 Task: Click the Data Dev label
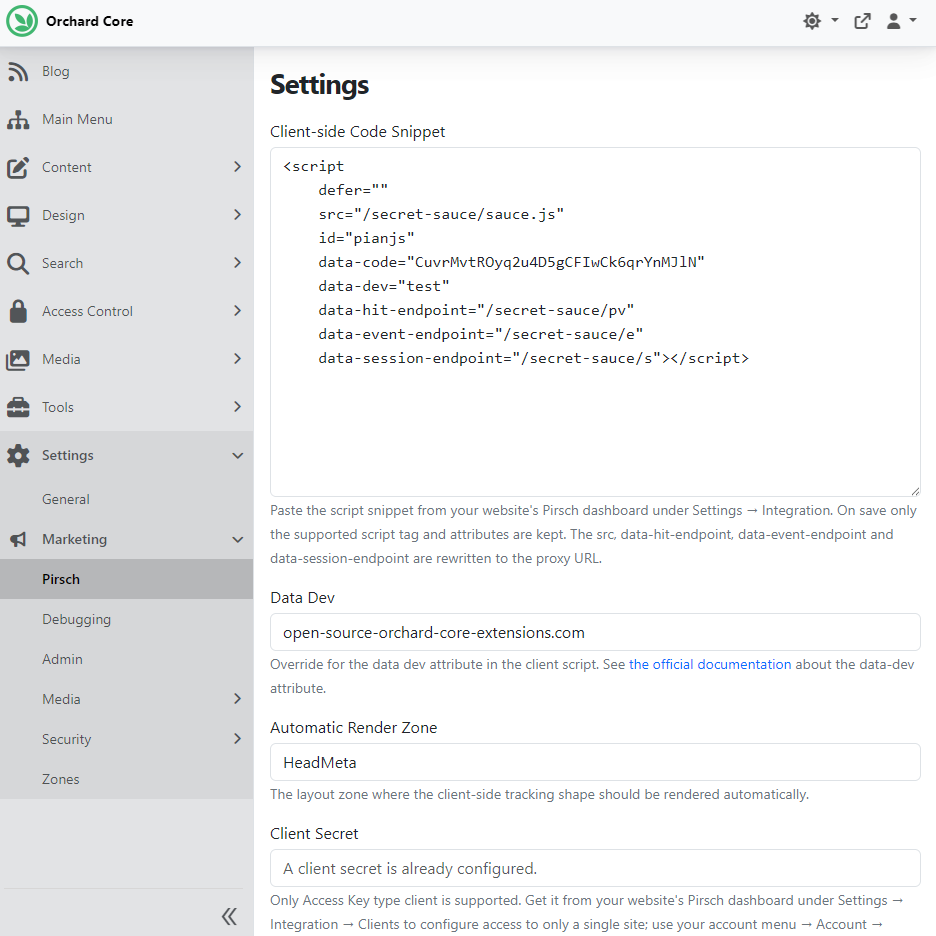click(x=302, y=598)
